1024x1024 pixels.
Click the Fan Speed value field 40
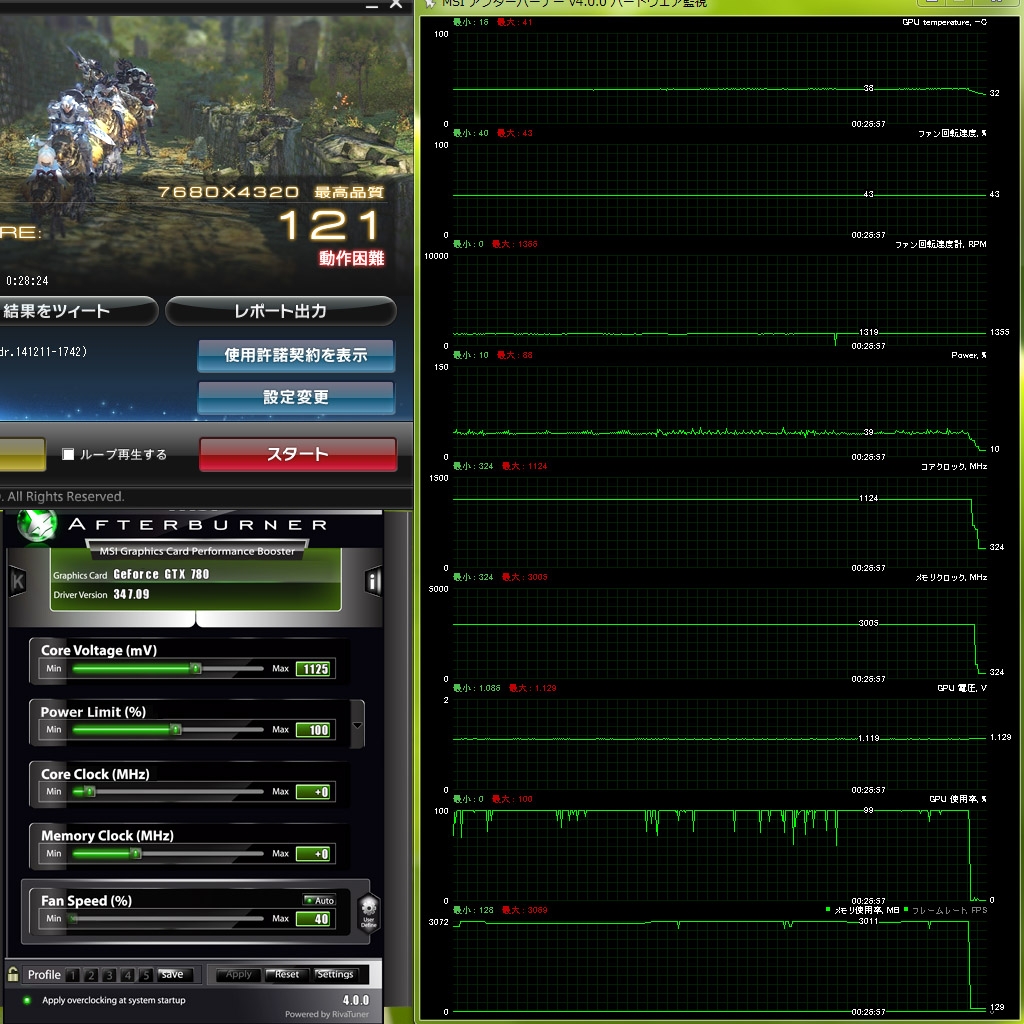pos(315,919)
